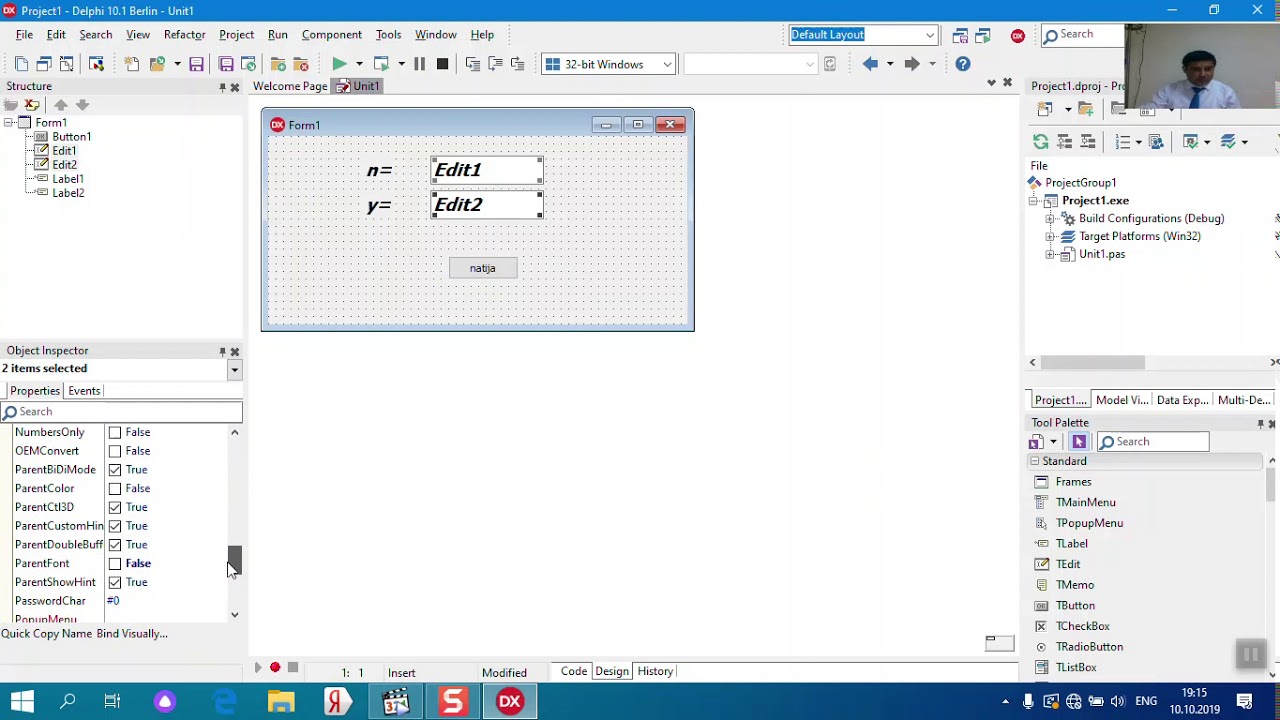Click Step Over debugging icon
Screen dimensions: 1280x720
click(495, 64)
